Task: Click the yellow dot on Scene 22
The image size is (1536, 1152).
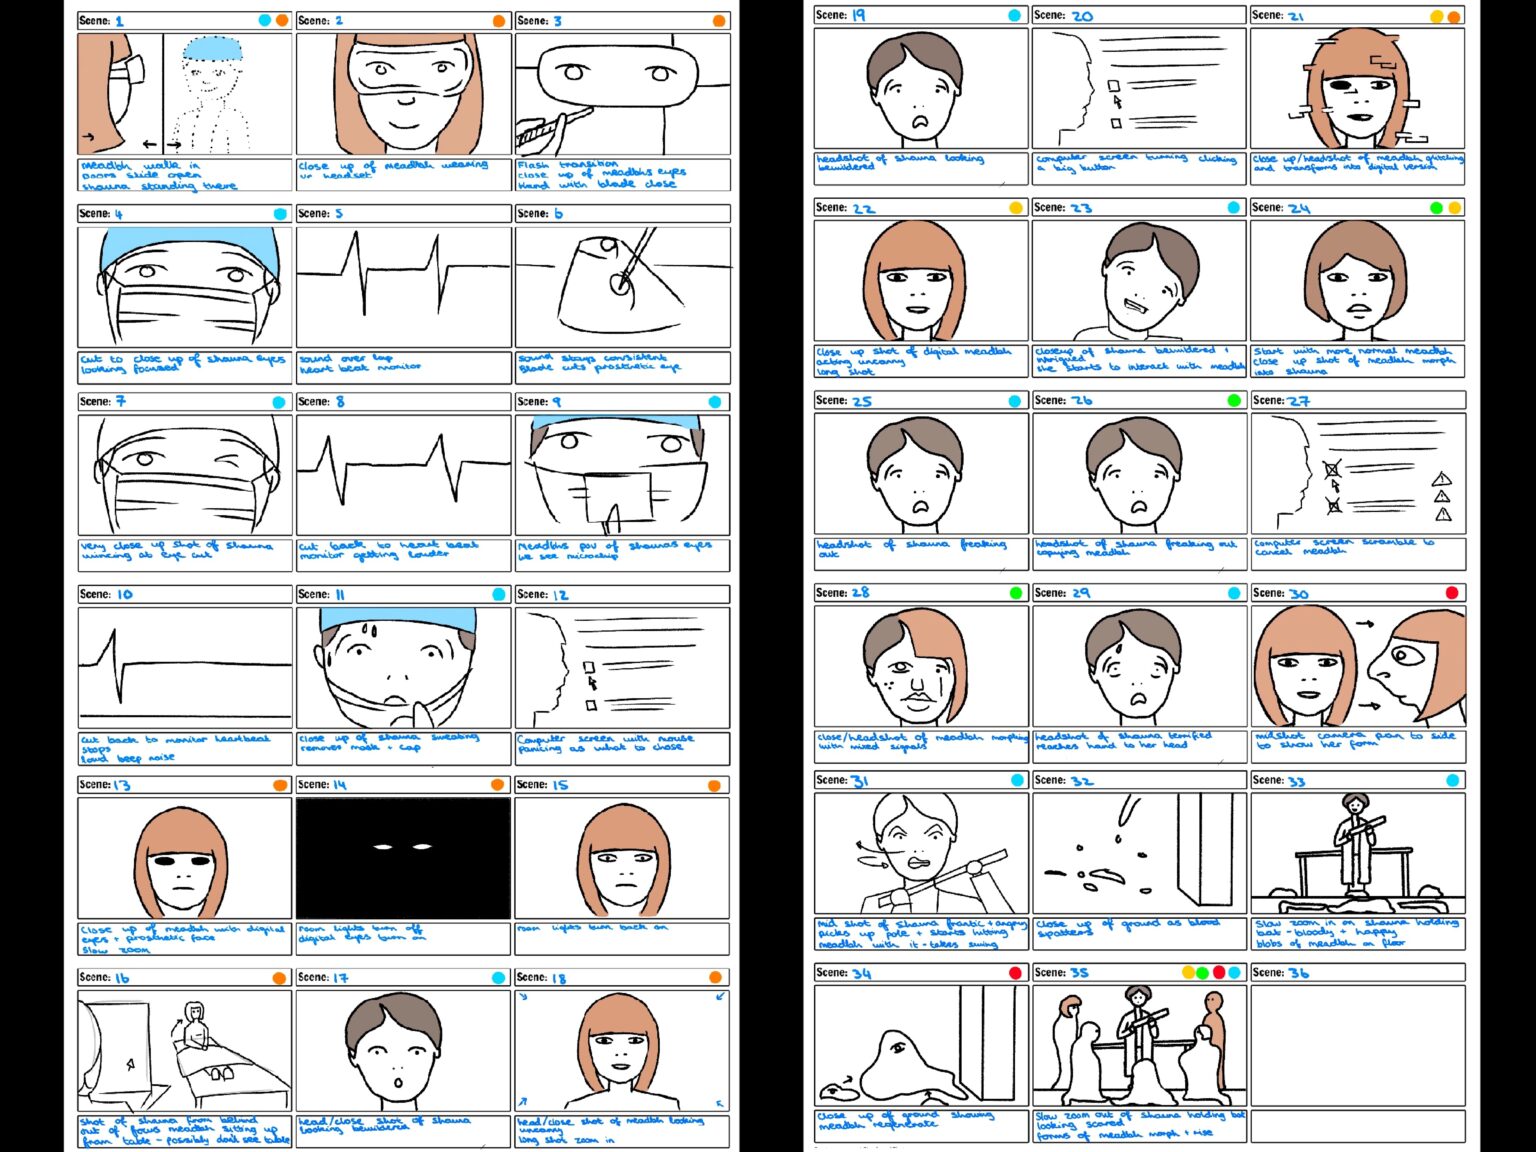Action: [1016, 208]
